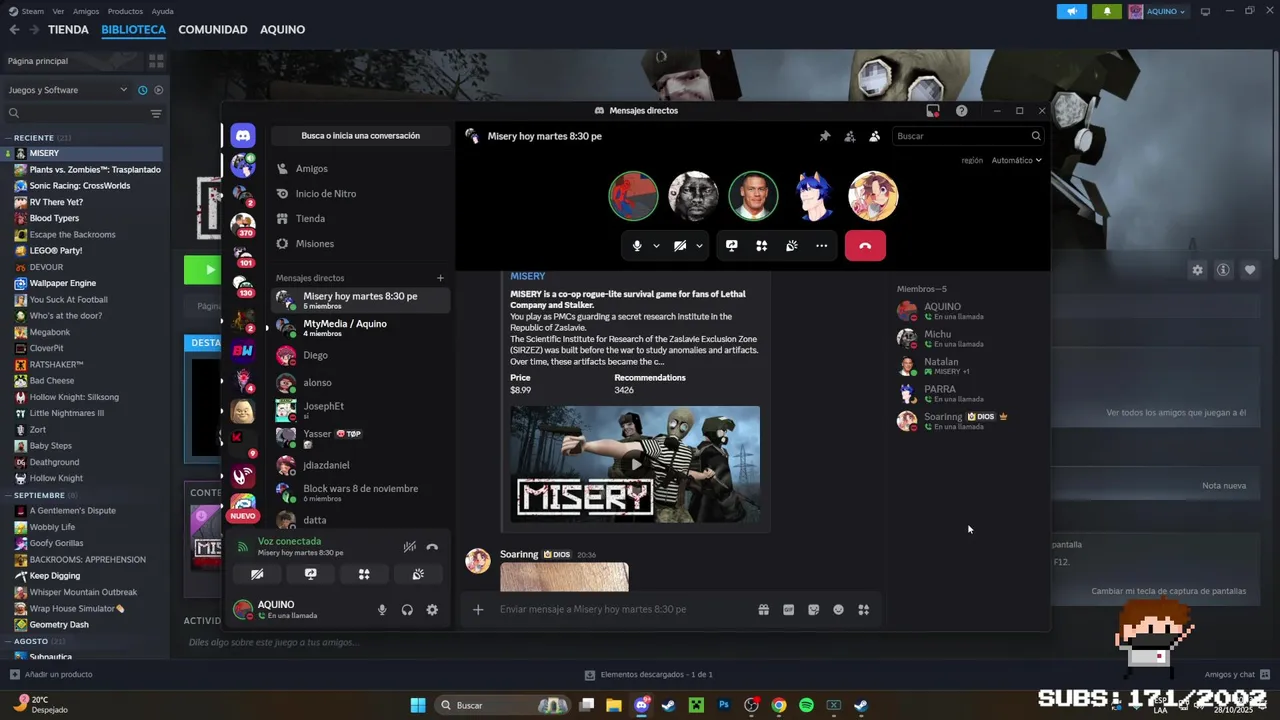This screenshot has width=1280, height=720.
Task: Open Discord home logo button
Action: pos(242,135)
